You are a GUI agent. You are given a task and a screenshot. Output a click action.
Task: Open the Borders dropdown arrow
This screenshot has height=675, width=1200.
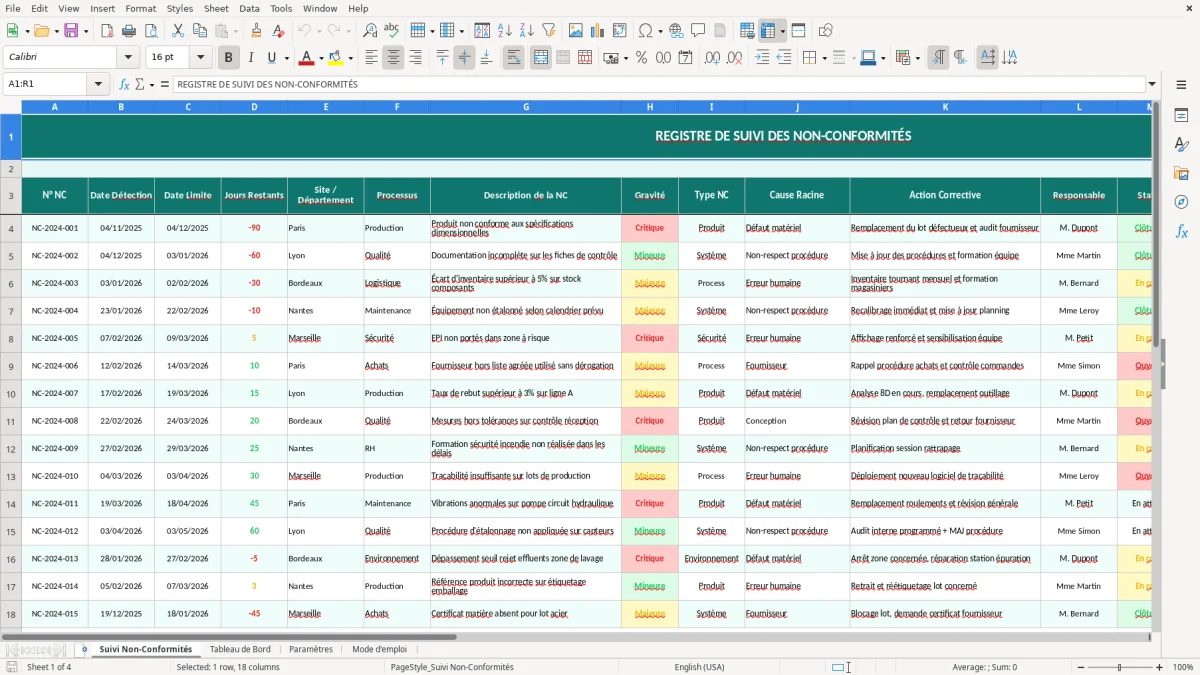[824, 58]
